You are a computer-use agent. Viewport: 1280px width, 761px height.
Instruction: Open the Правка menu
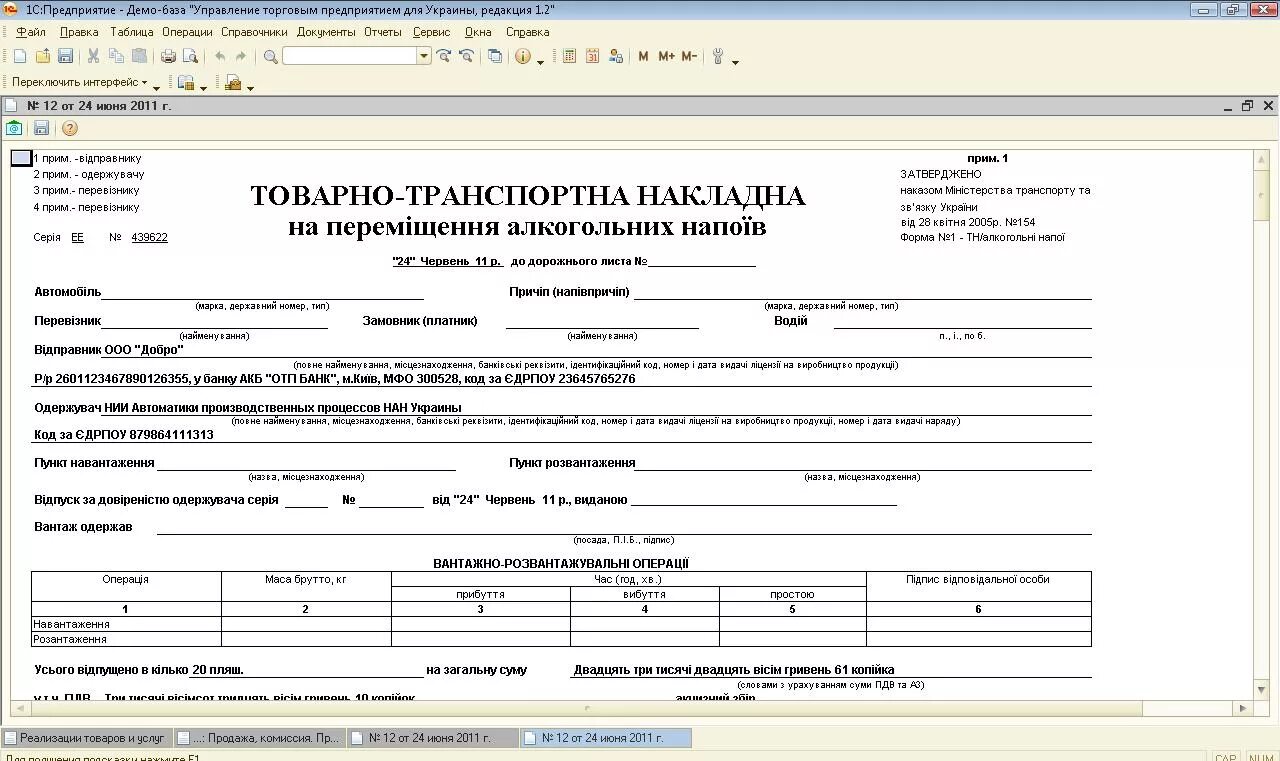click(x=79, y=32)
